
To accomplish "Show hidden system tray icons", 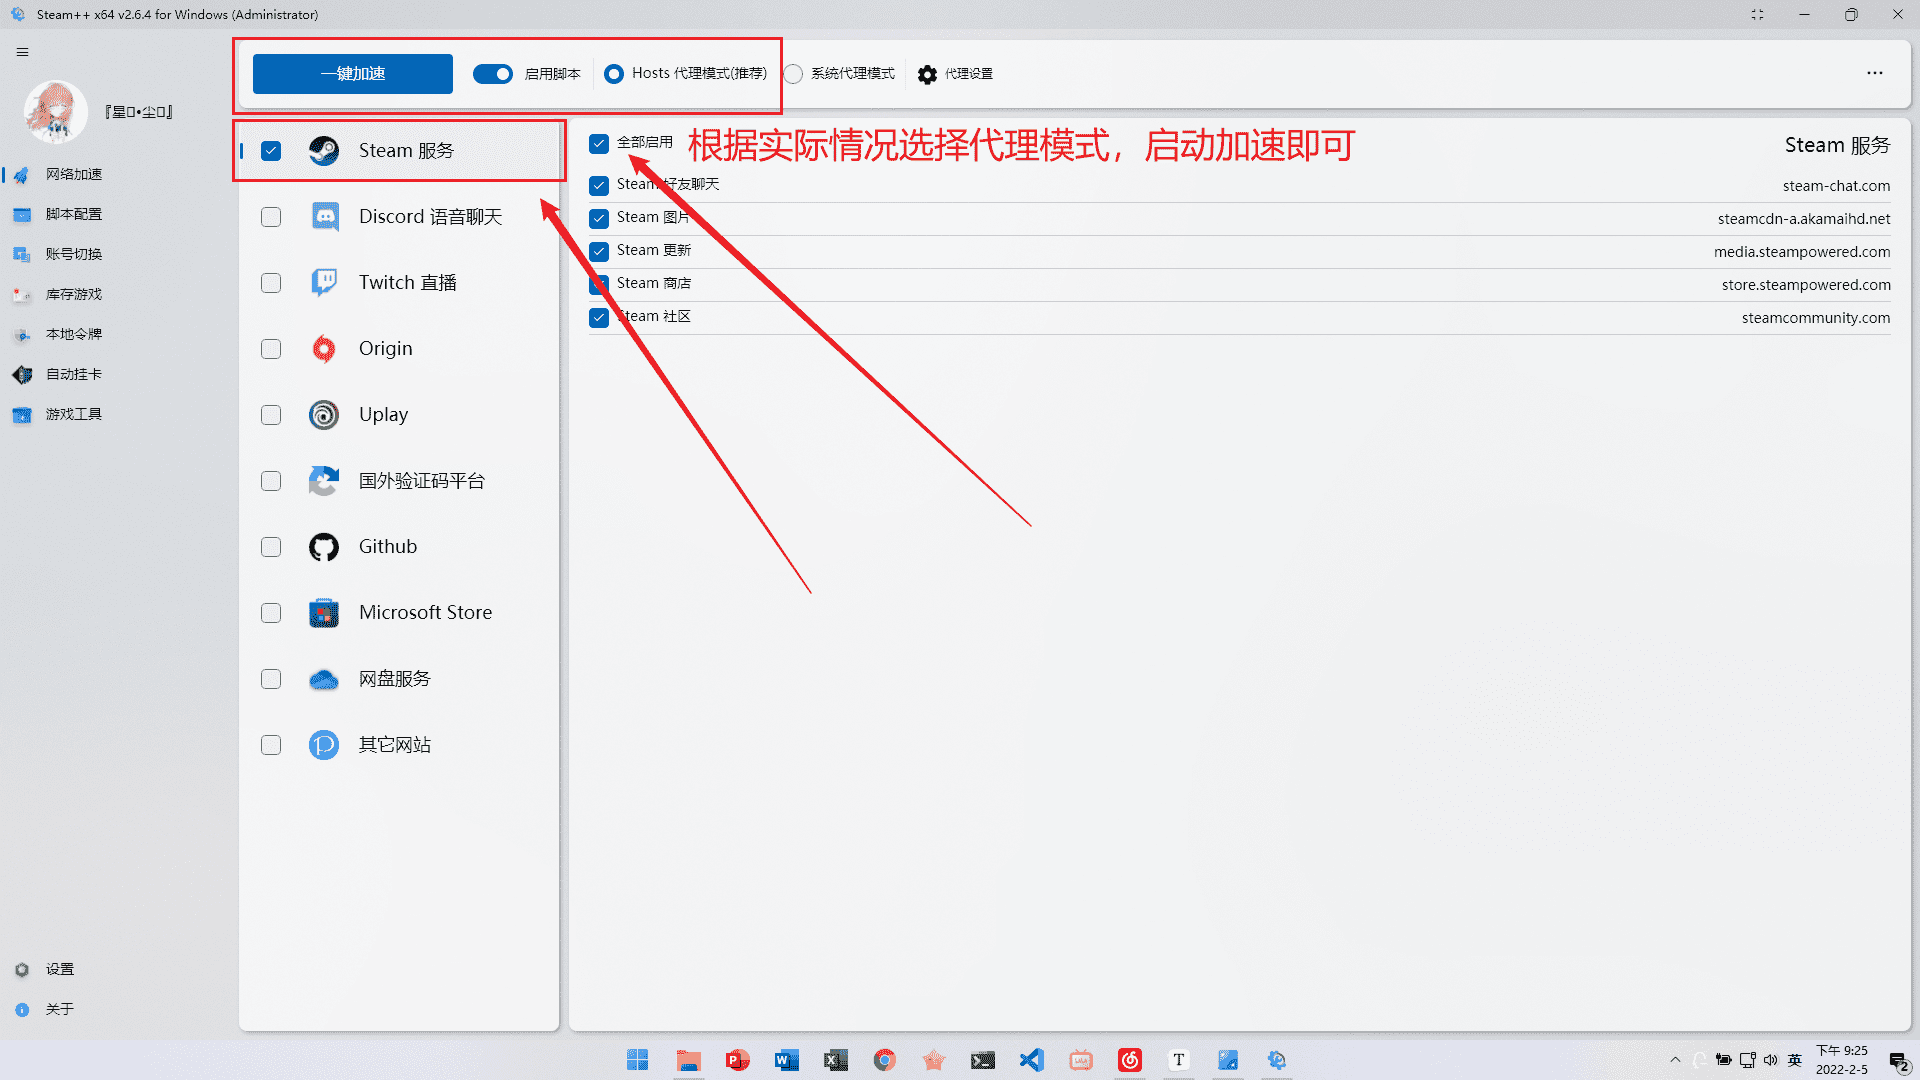I will [x=1675, y=1060].
